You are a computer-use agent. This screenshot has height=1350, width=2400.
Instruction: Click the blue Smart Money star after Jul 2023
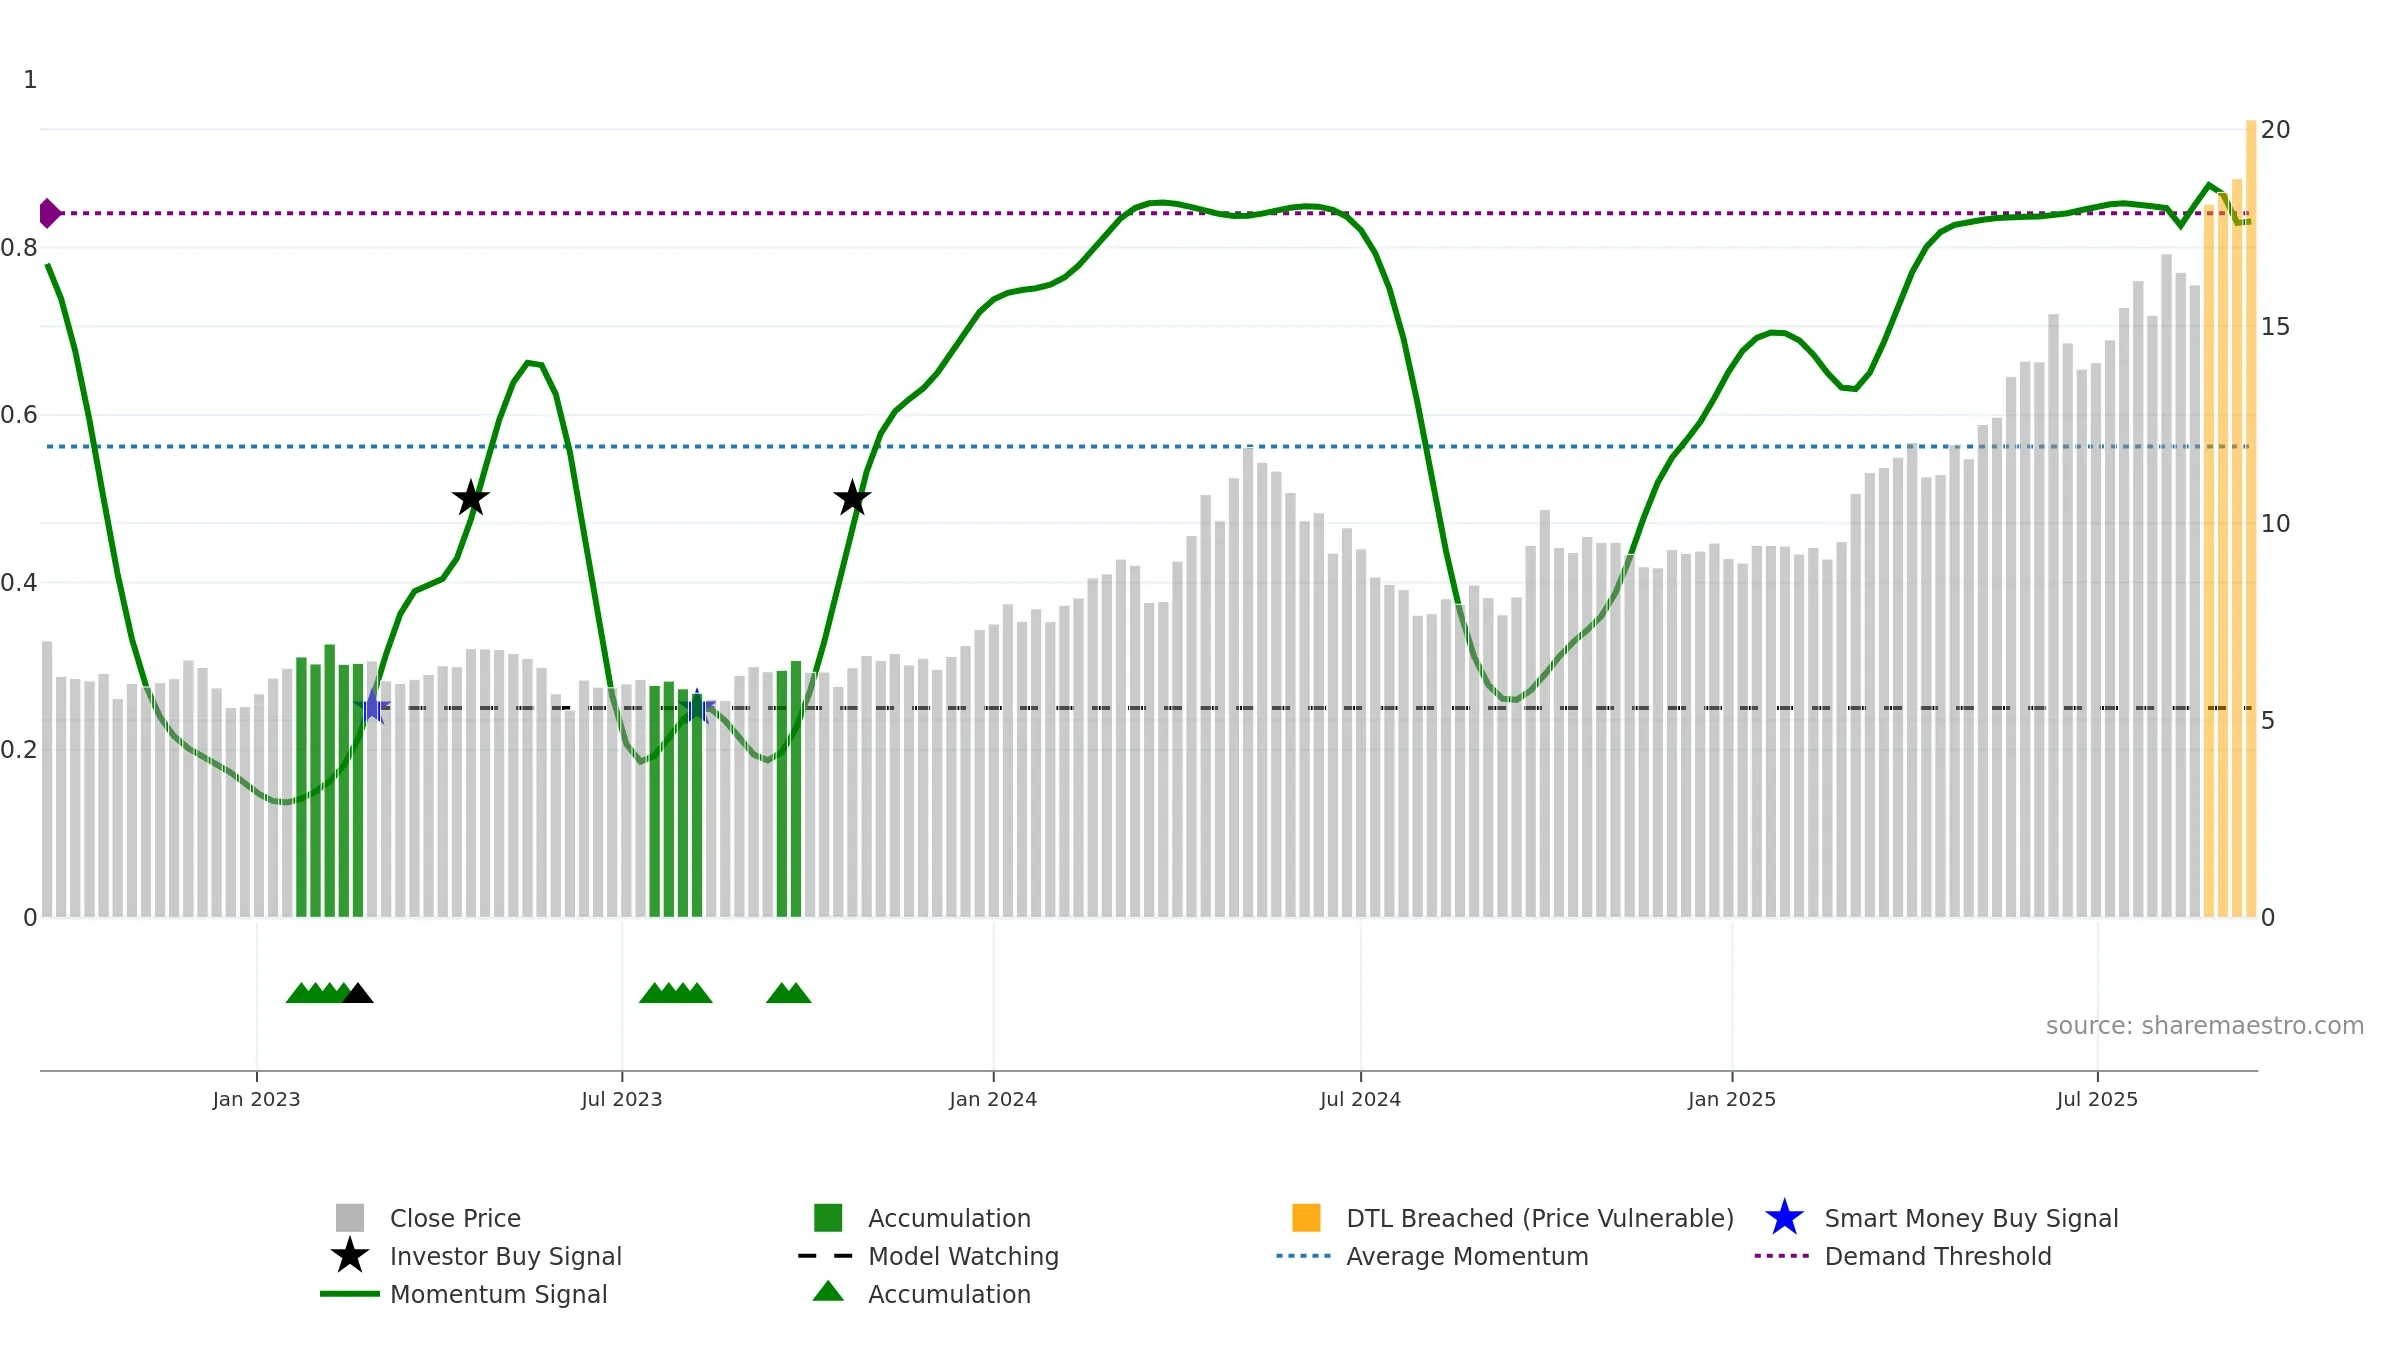697,707
